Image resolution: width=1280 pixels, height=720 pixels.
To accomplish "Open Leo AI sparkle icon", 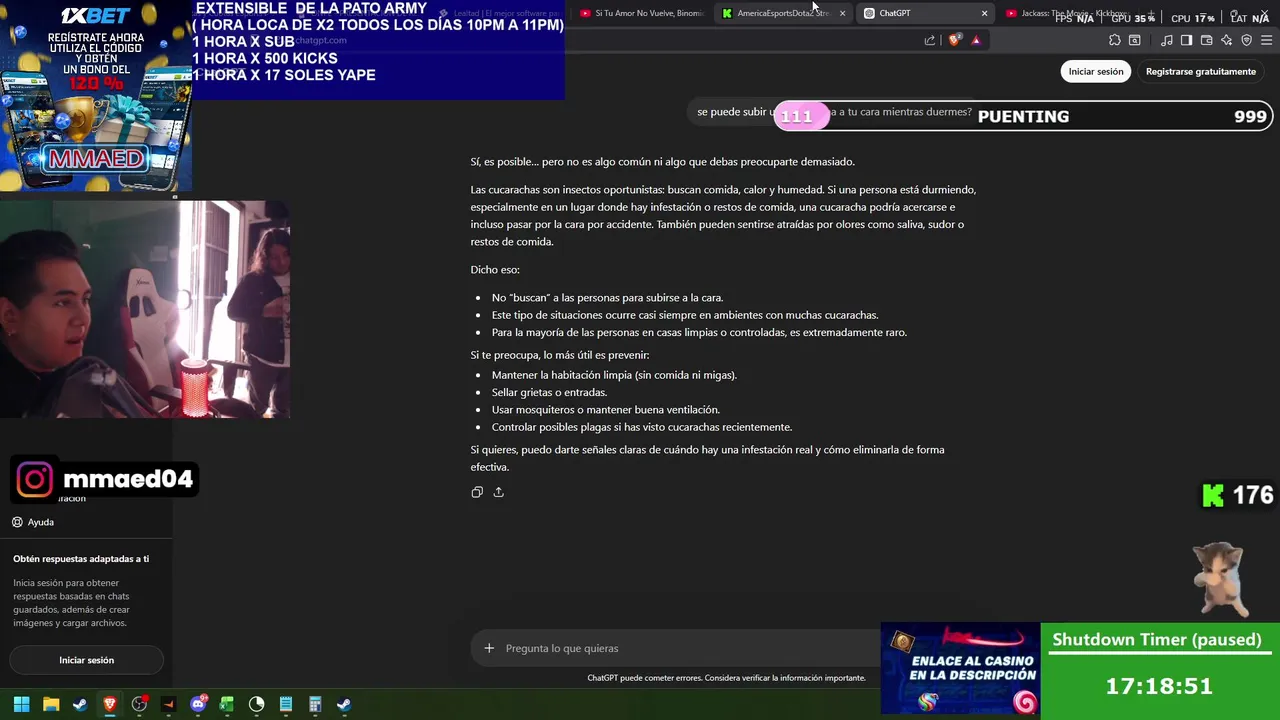I will point(1226,40).
